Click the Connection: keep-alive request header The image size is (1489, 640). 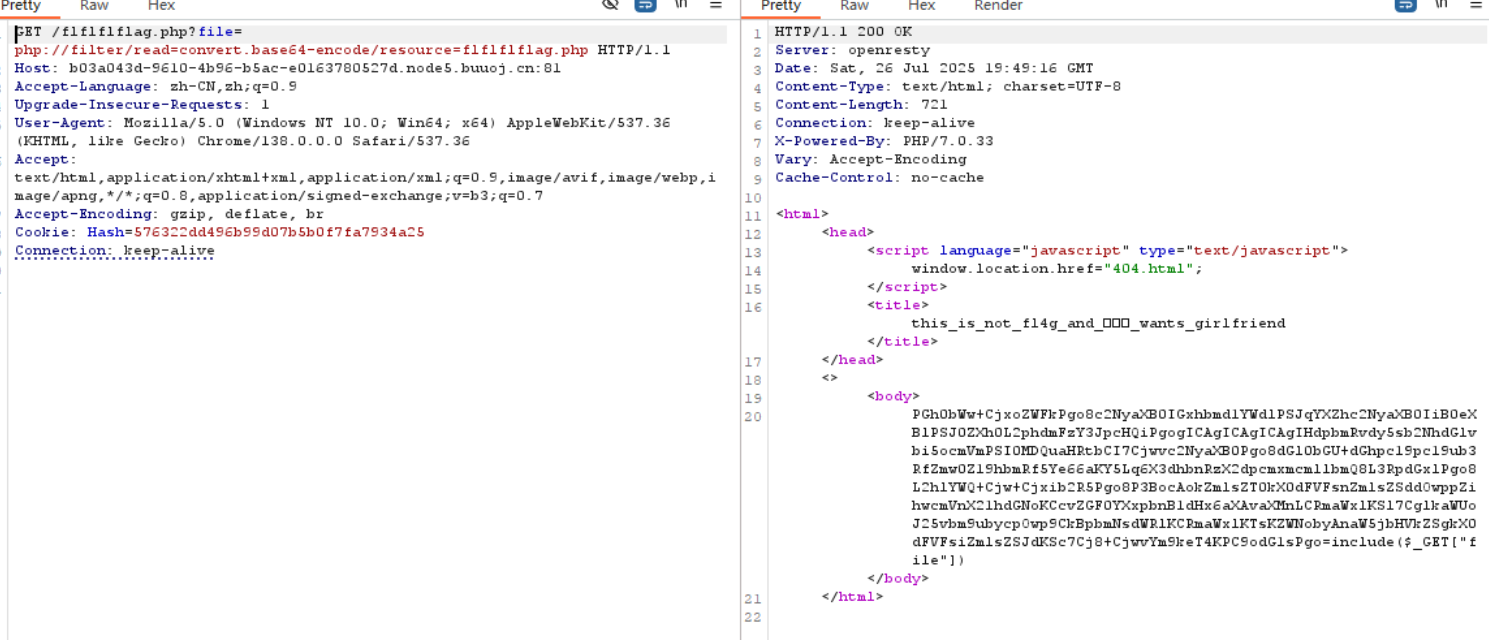click(114, 250)
